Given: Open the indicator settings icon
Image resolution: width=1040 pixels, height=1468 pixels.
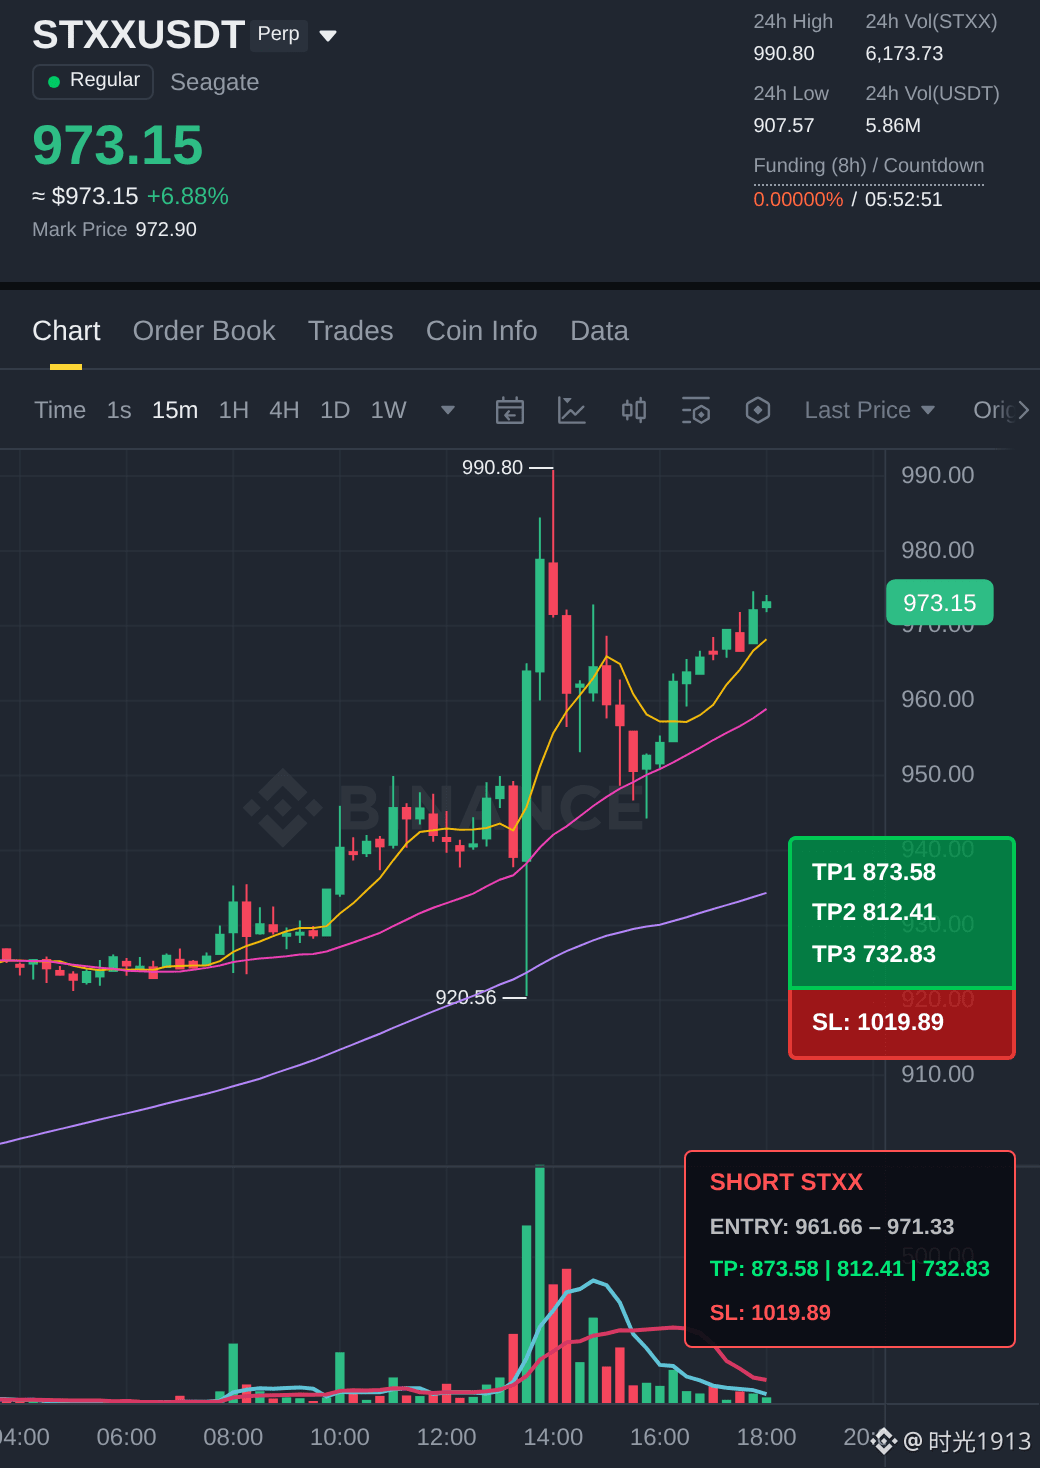Looking at the screenshot, I should (x=696, y=410).
